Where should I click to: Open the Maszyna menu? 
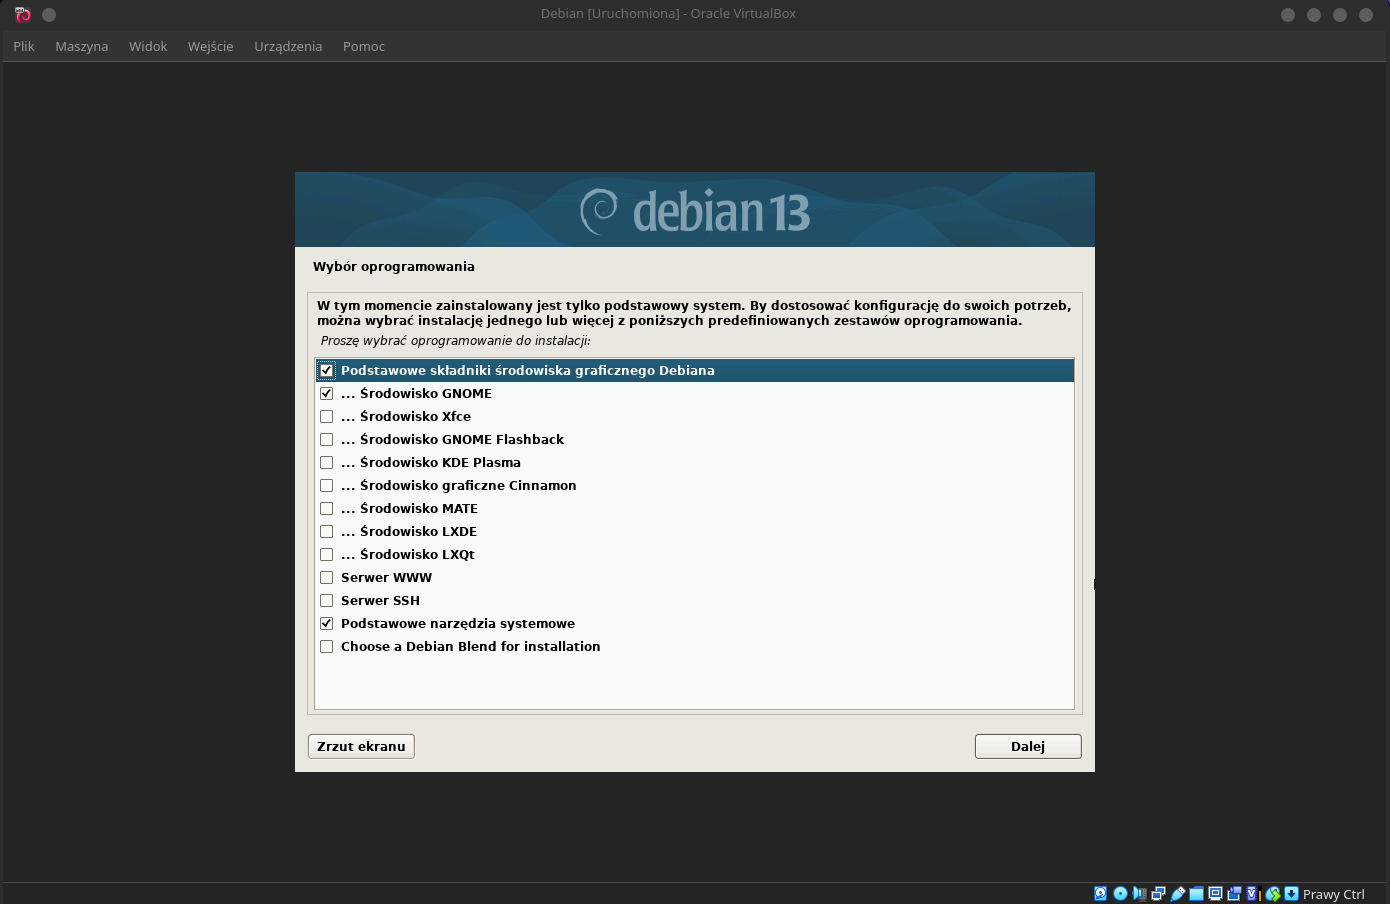[x=82, y=46]
